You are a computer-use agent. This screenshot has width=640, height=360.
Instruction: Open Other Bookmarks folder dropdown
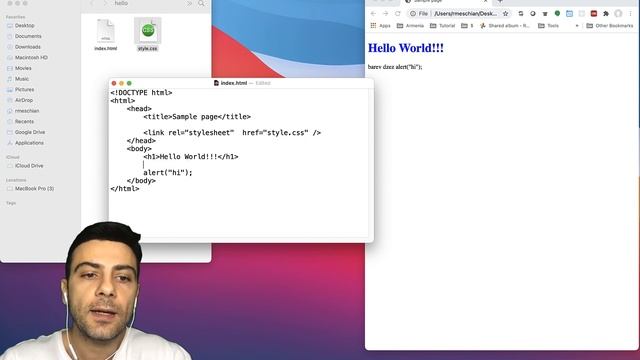coord(609,25)
